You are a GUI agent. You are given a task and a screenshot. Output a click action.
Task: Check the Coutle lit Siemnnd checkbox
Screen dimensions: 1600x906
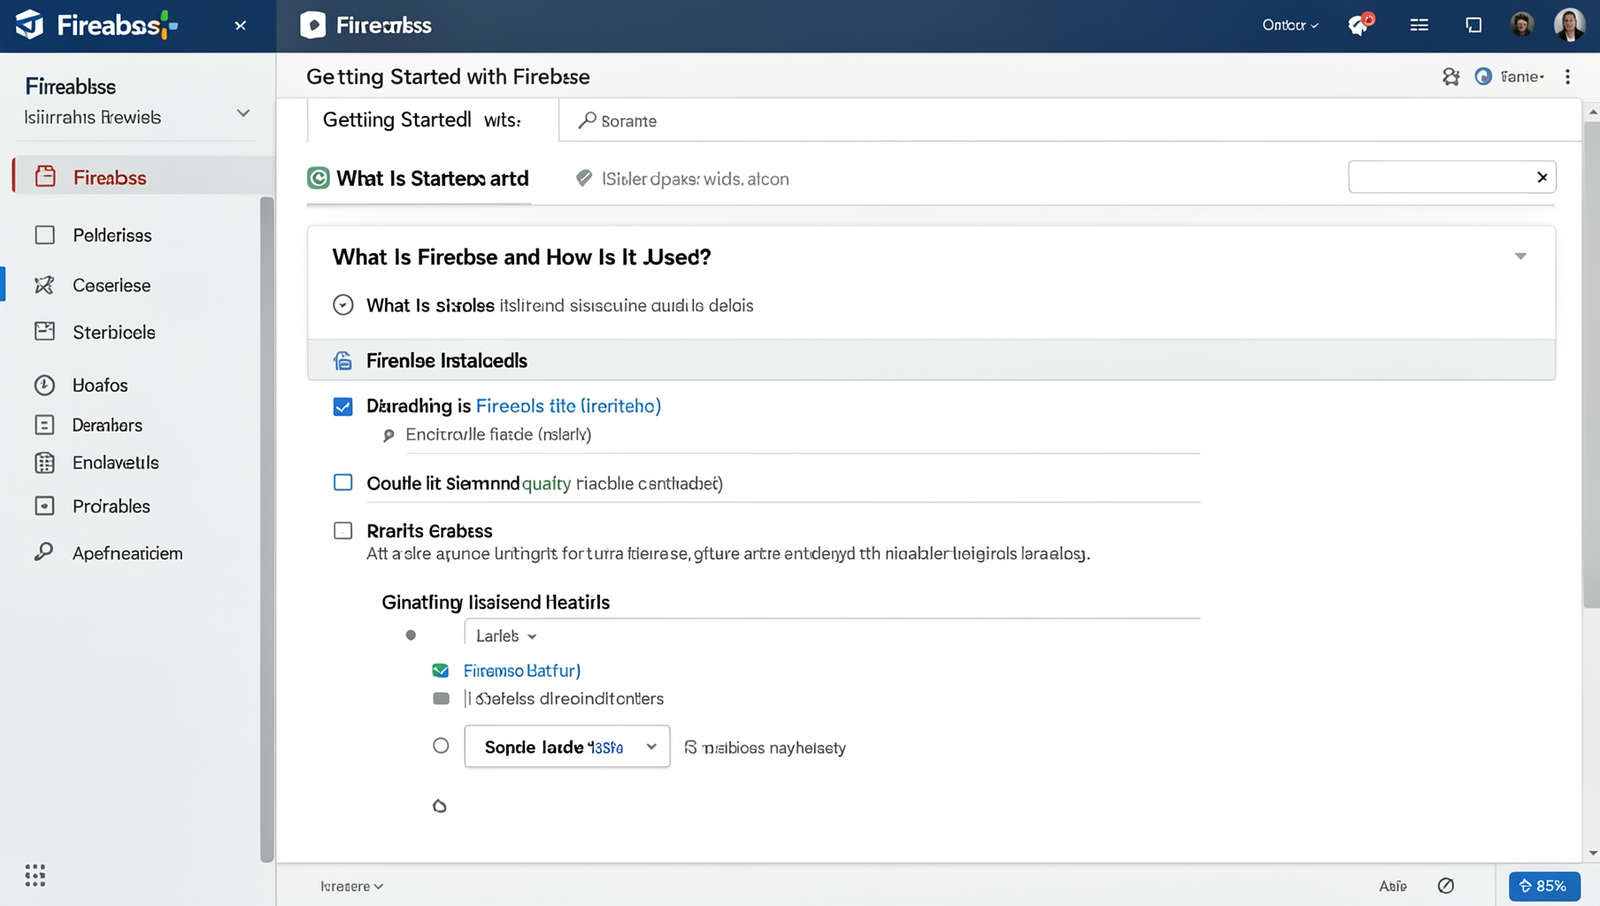(x=343, y=483)
